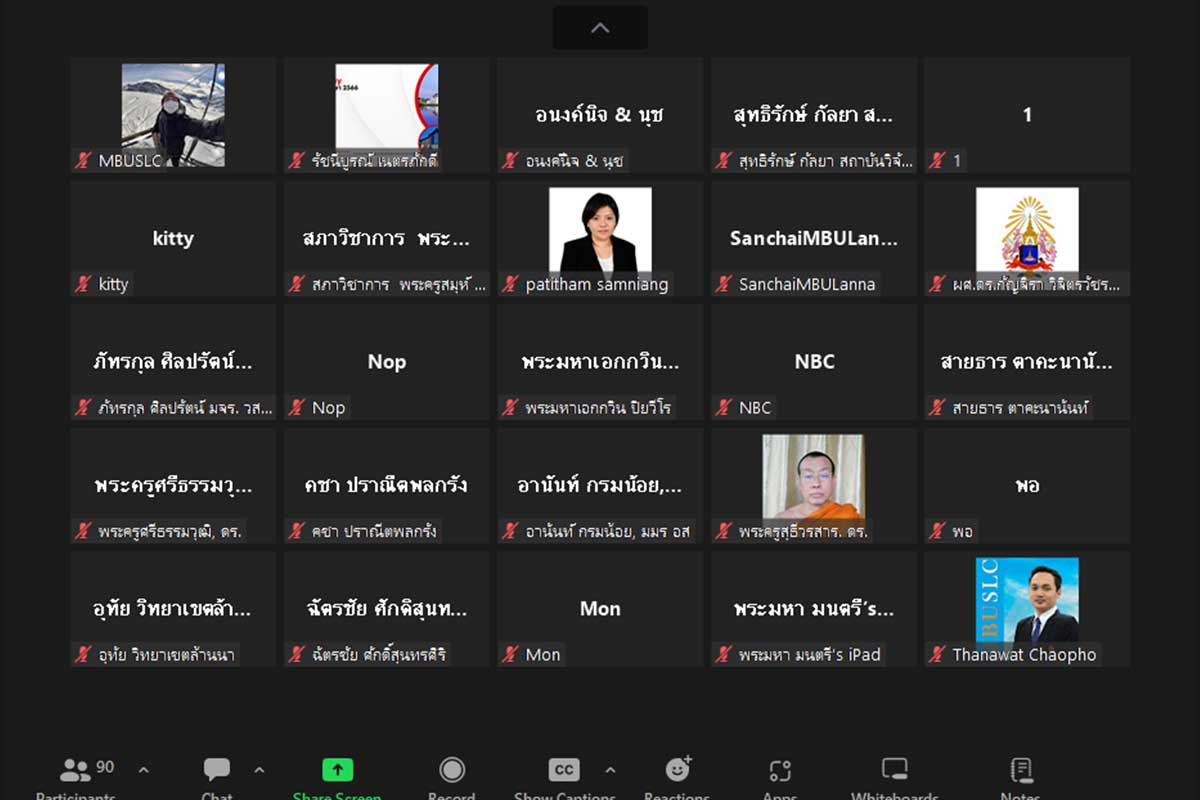Click the Record meeting icon
This screenshot has width=1200, height=800.
pos(452,770)
